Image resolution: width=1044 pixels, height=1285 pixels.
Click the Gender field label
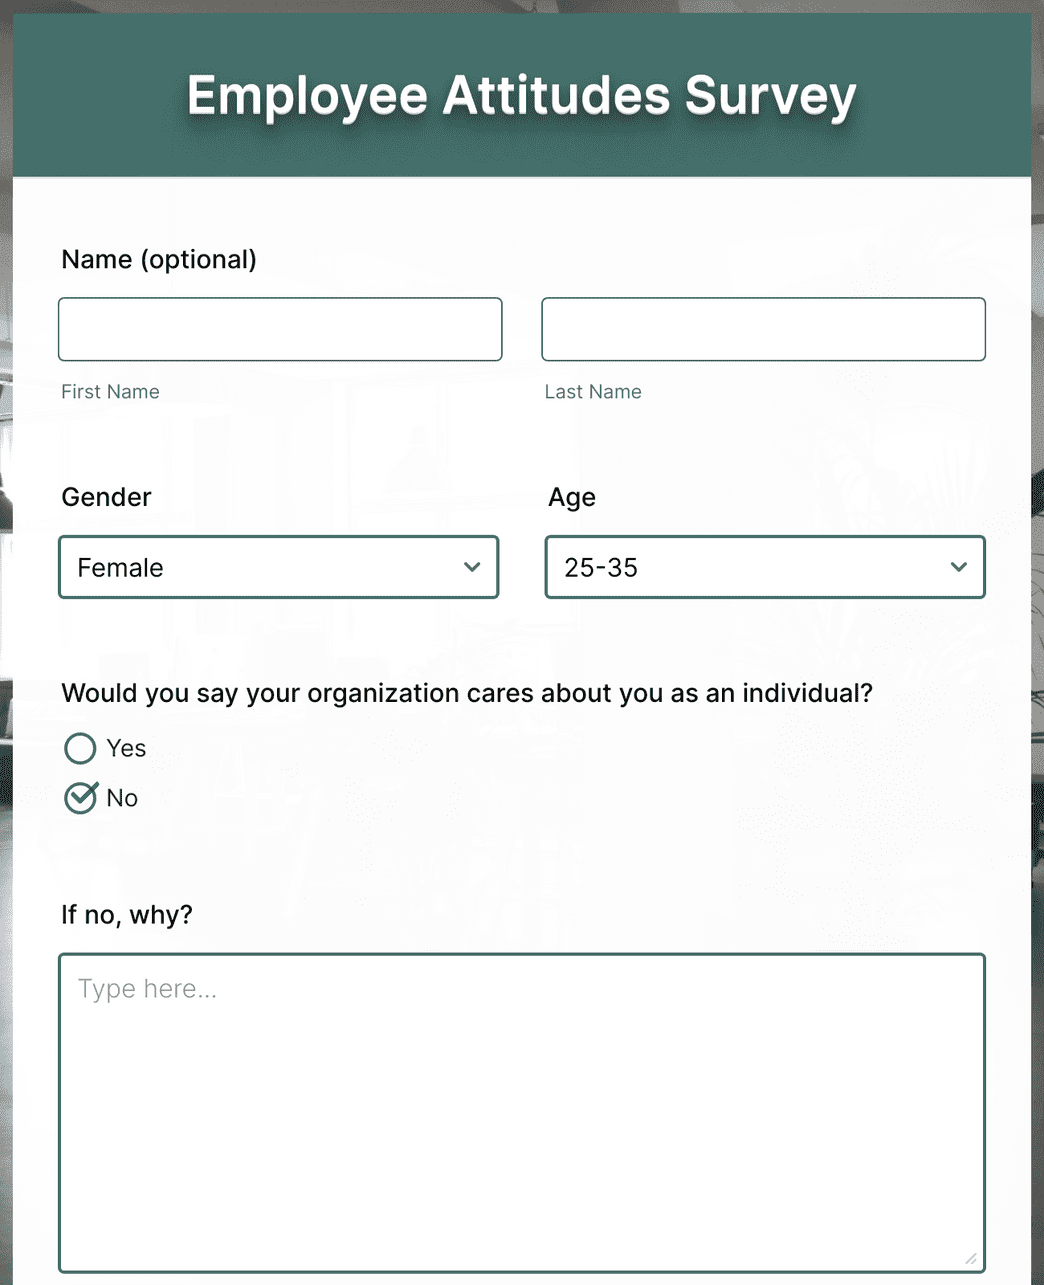pyautogui.click(x=106, y=497)
